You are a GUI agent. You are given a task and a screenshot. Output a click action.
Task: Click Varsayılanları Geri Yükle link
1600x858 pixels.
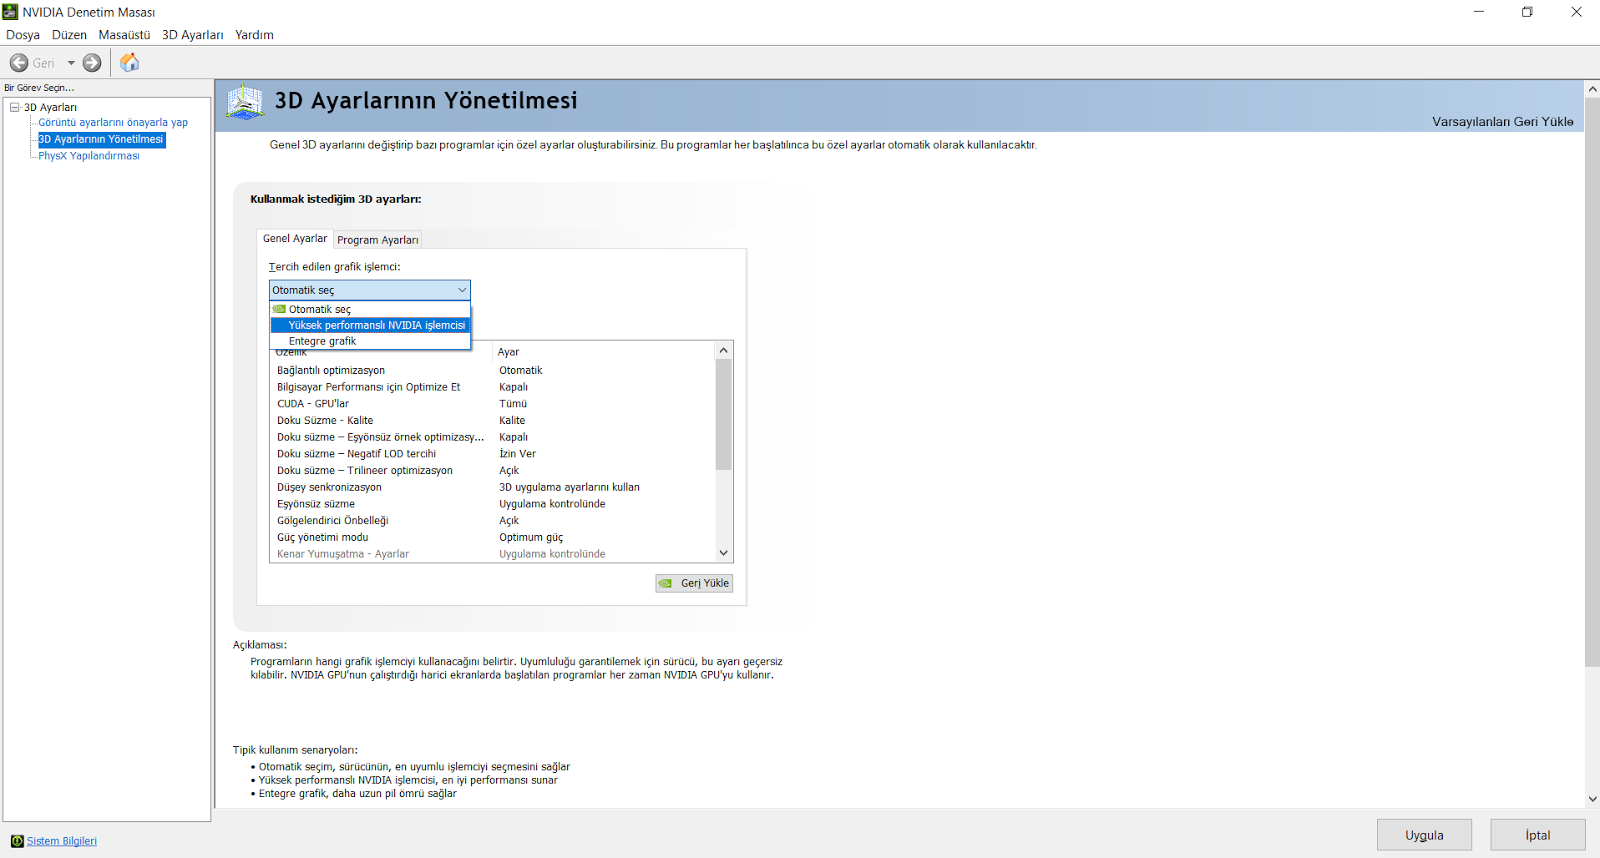coord(1502,122)
